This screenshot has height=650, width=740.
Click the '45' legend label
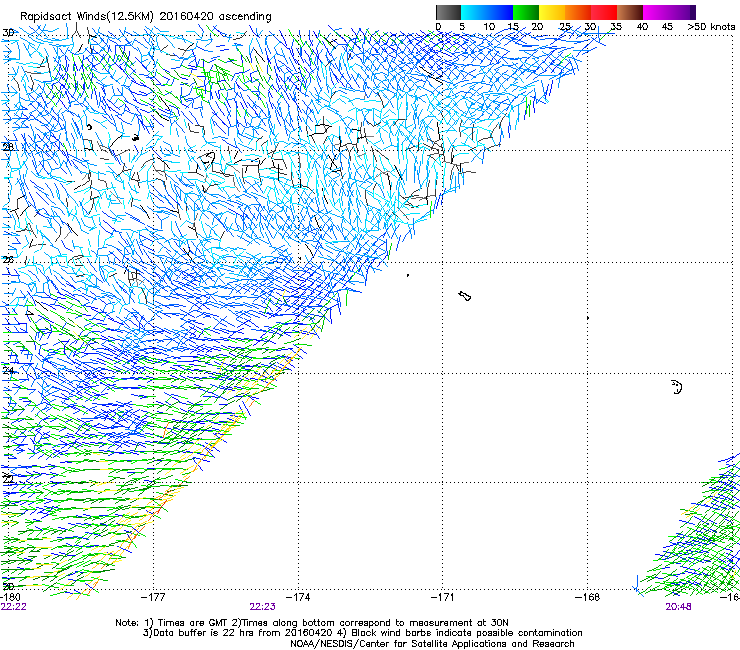coord(667,27)
